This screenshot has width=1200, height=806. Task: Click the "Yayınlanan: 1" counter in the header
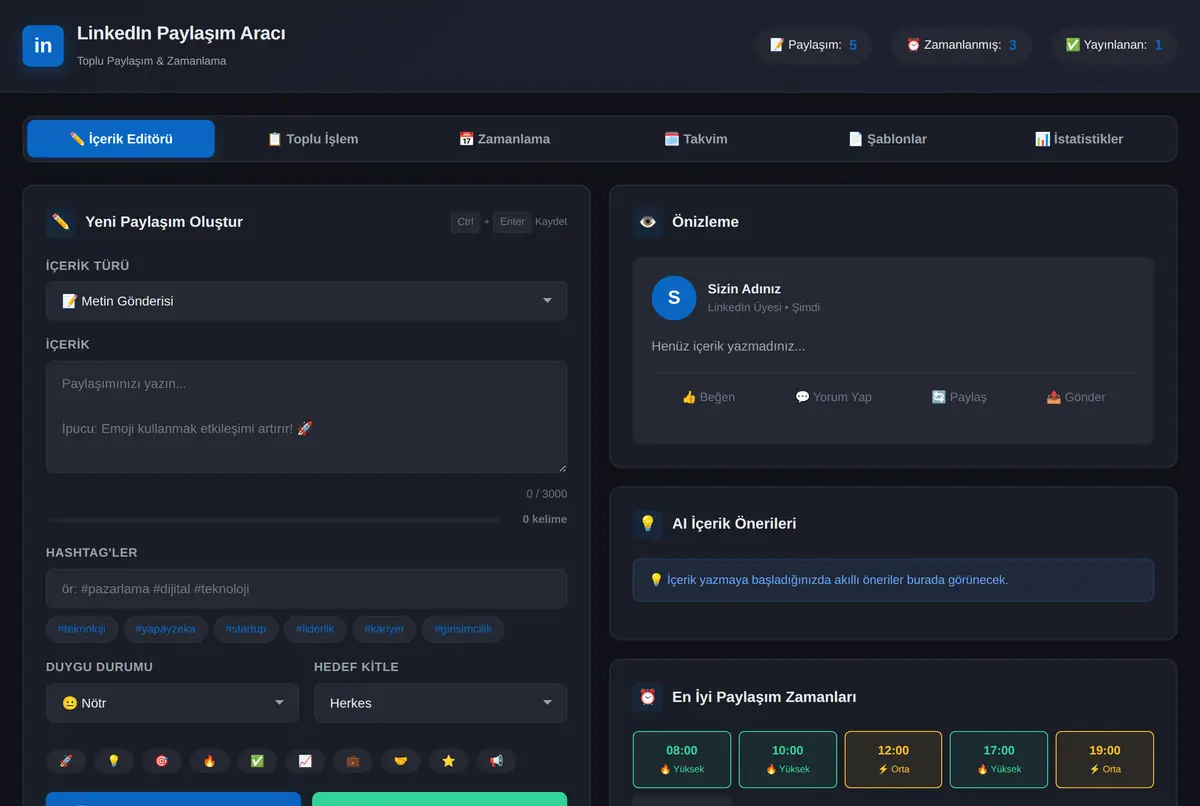coord(1113,45)
